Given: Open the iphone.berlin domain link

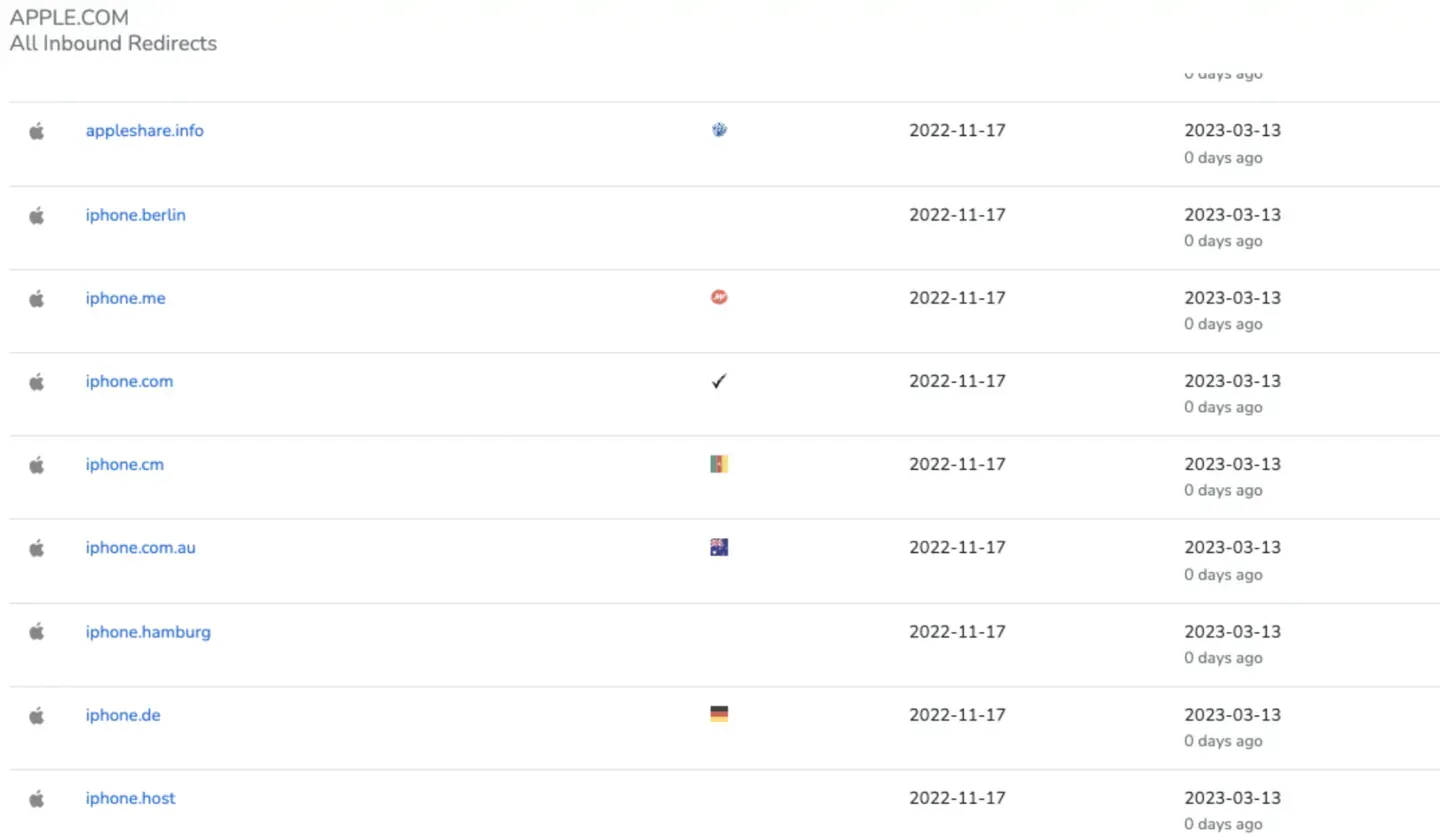Looking at the screenshot, I should point(135,215).
